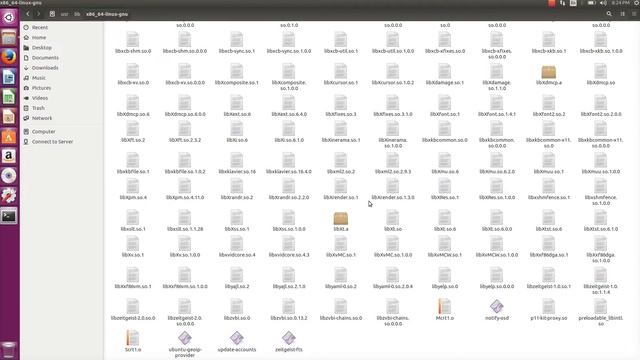Select the libXcomposite.so.1 file
Viewport: 640px width, 360px height.
[x=237, y=75]
